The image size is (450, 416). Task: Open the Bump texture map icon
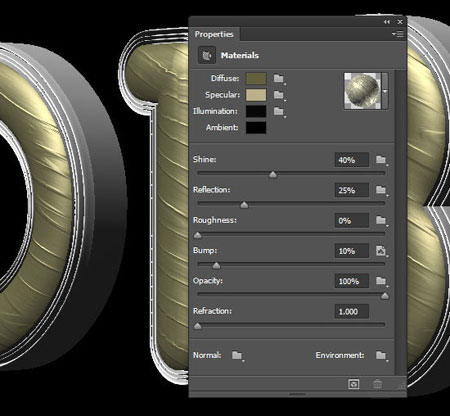[x=381, y=251]
